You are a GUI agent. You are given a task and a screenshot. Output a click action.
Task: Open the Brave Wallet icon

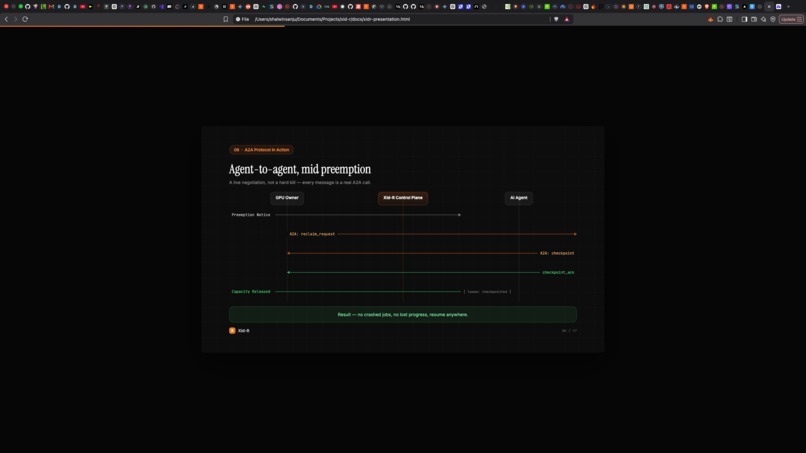coord(754,19)
